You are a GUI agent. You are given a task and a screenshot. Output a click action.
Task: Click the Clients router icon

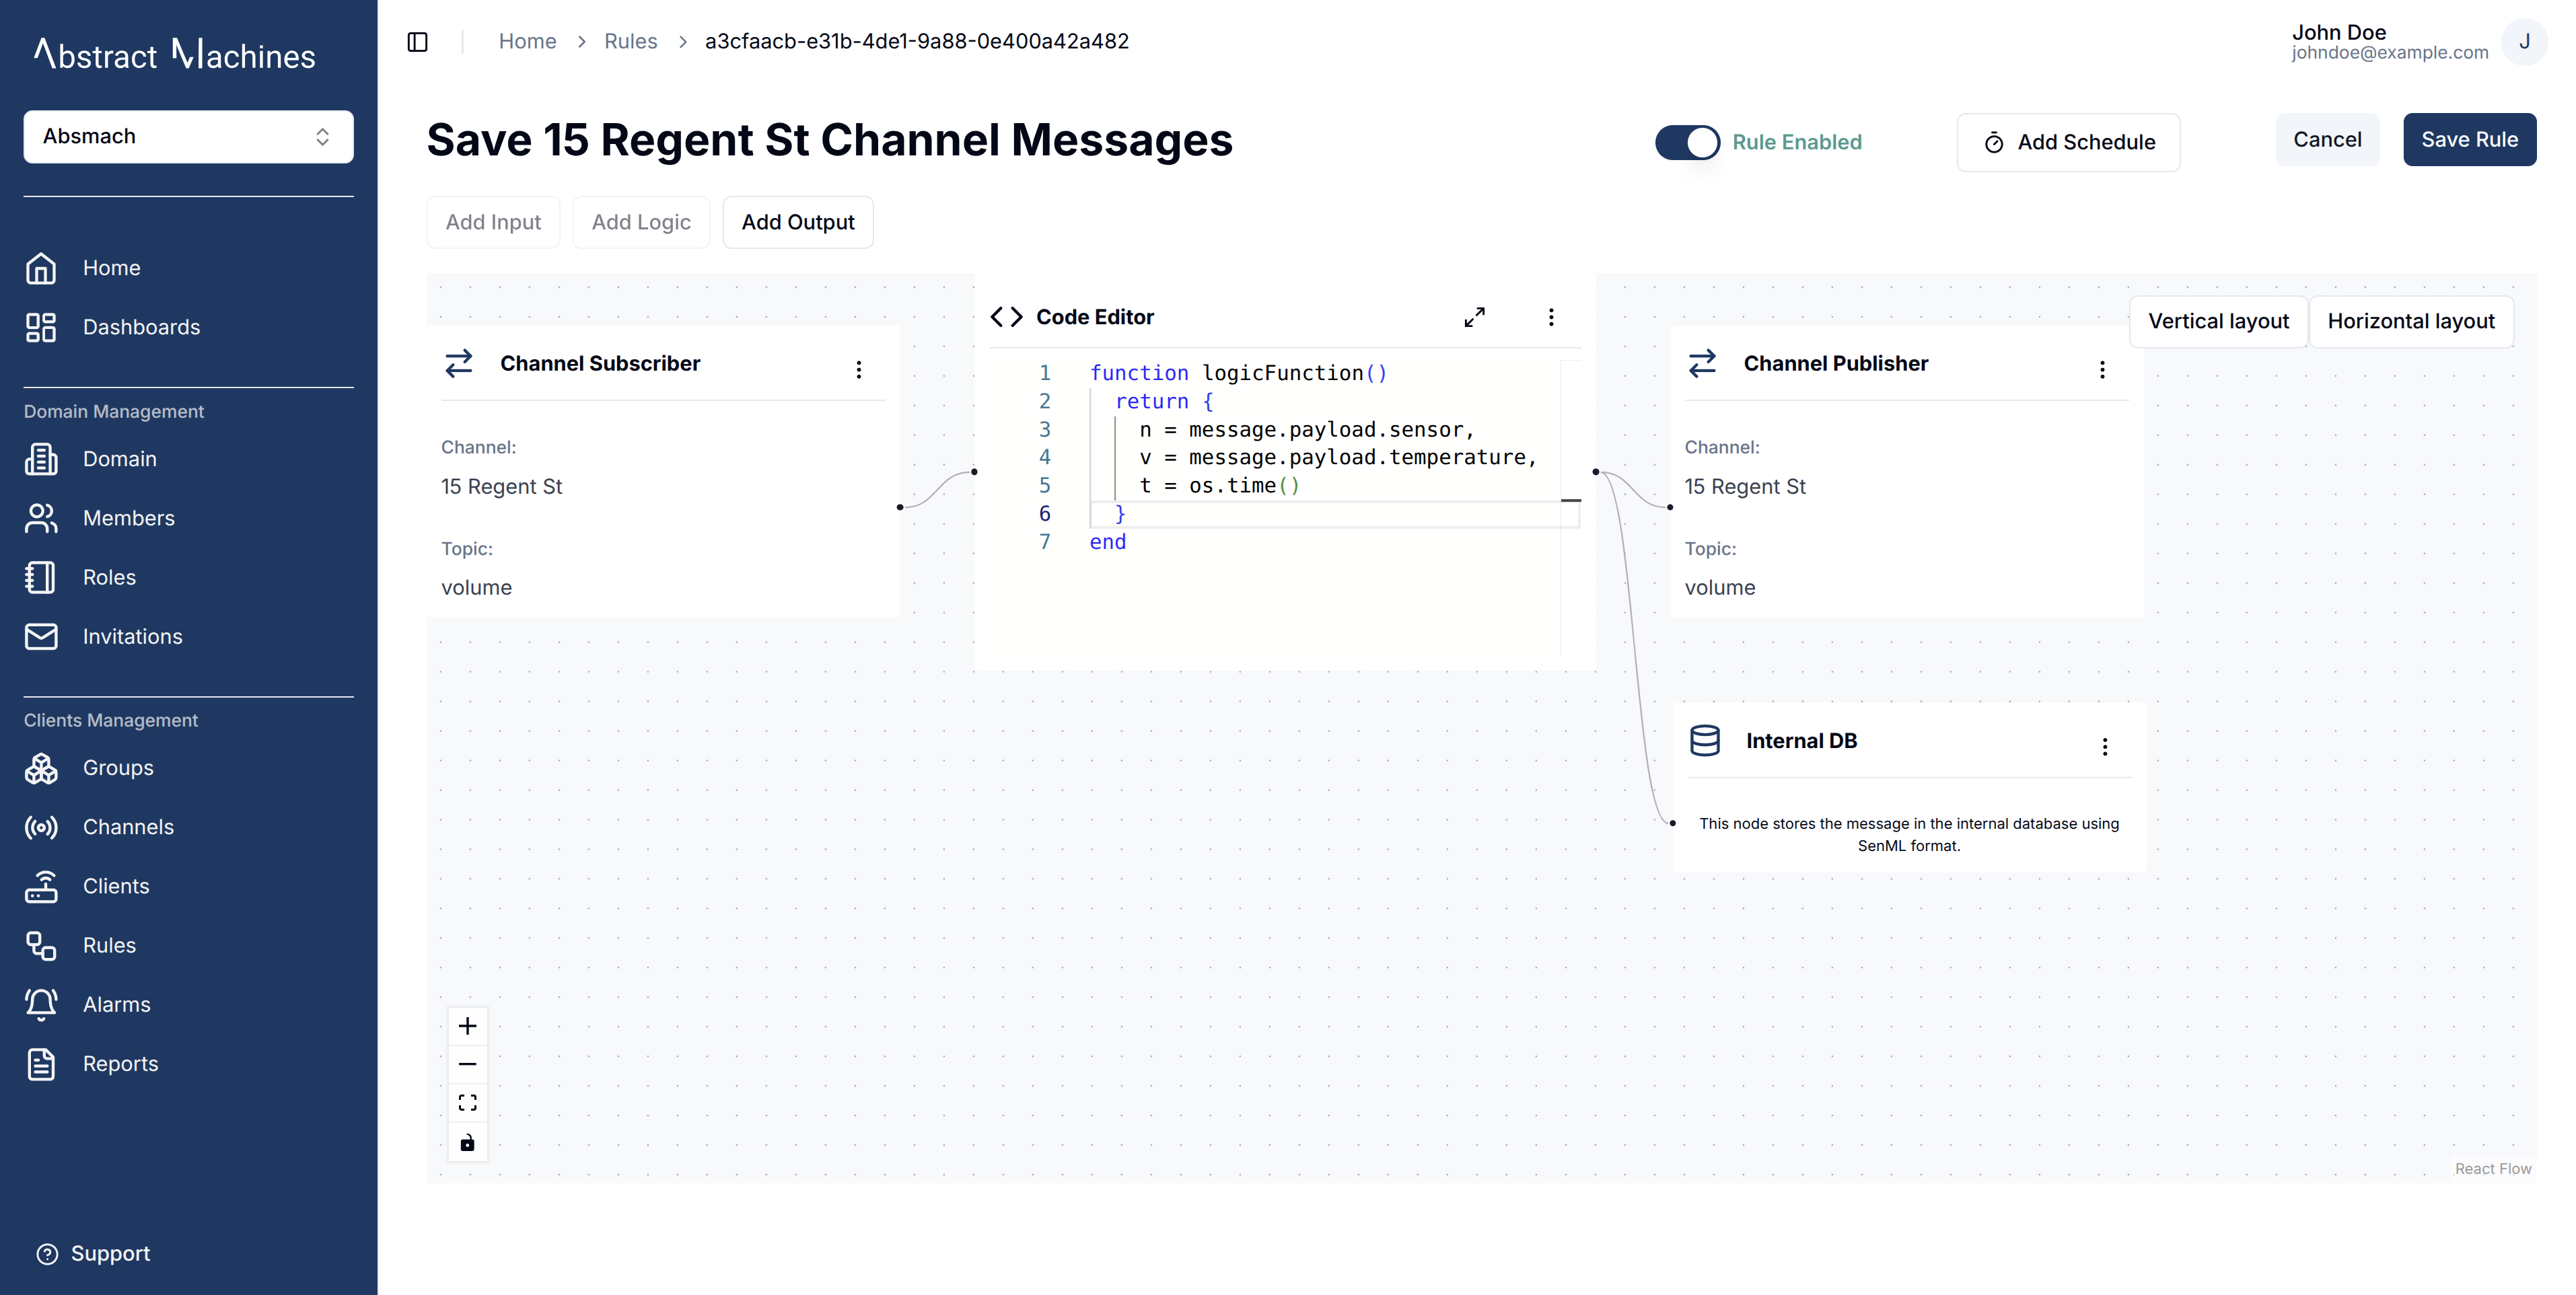tap(41, 886)
